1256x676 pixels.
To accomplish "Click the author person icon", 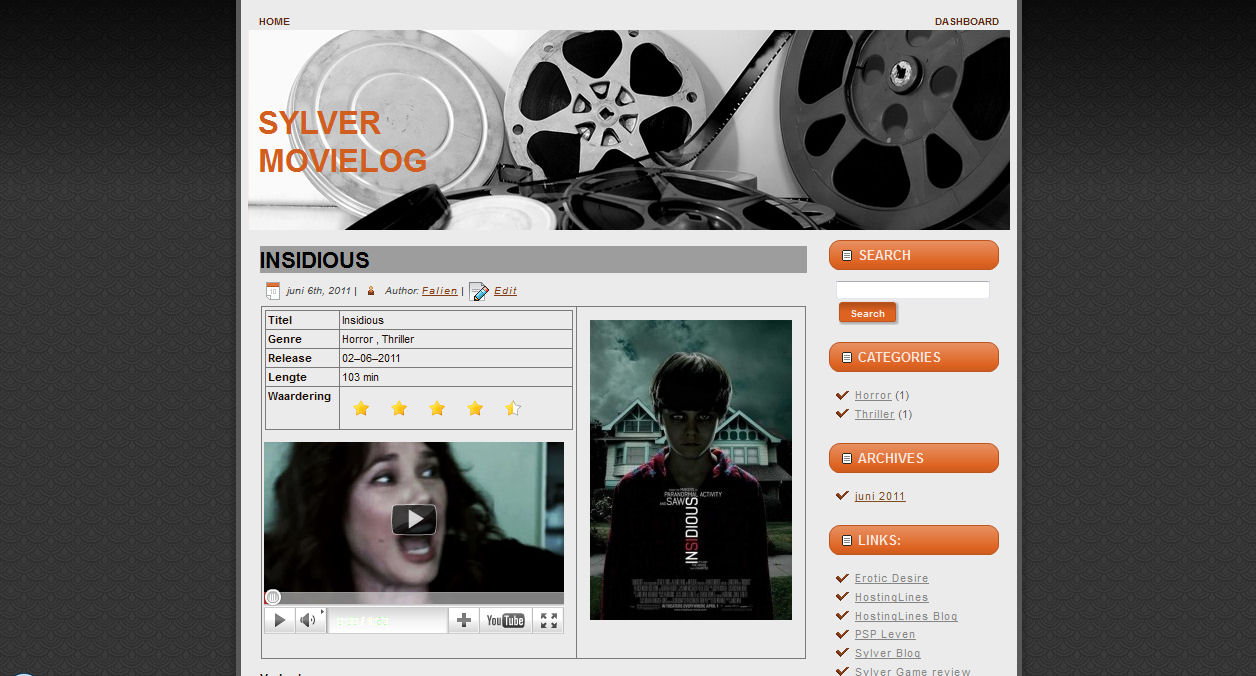I will pos(371,291).
